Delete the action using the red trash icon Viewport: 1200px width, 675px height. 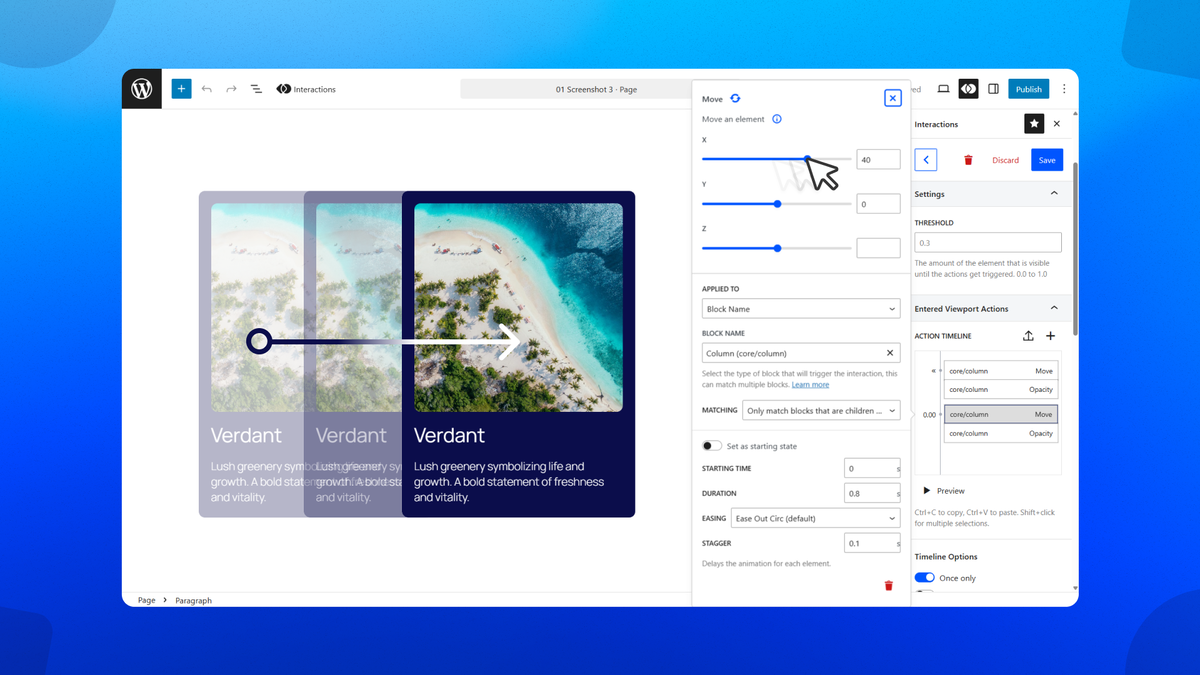tap(888, 585)
